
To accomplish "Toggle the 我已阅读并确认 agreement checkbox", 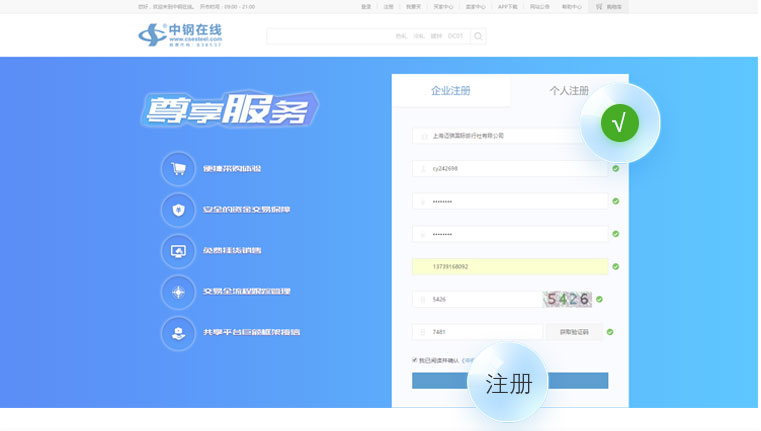I will point(415,360).
